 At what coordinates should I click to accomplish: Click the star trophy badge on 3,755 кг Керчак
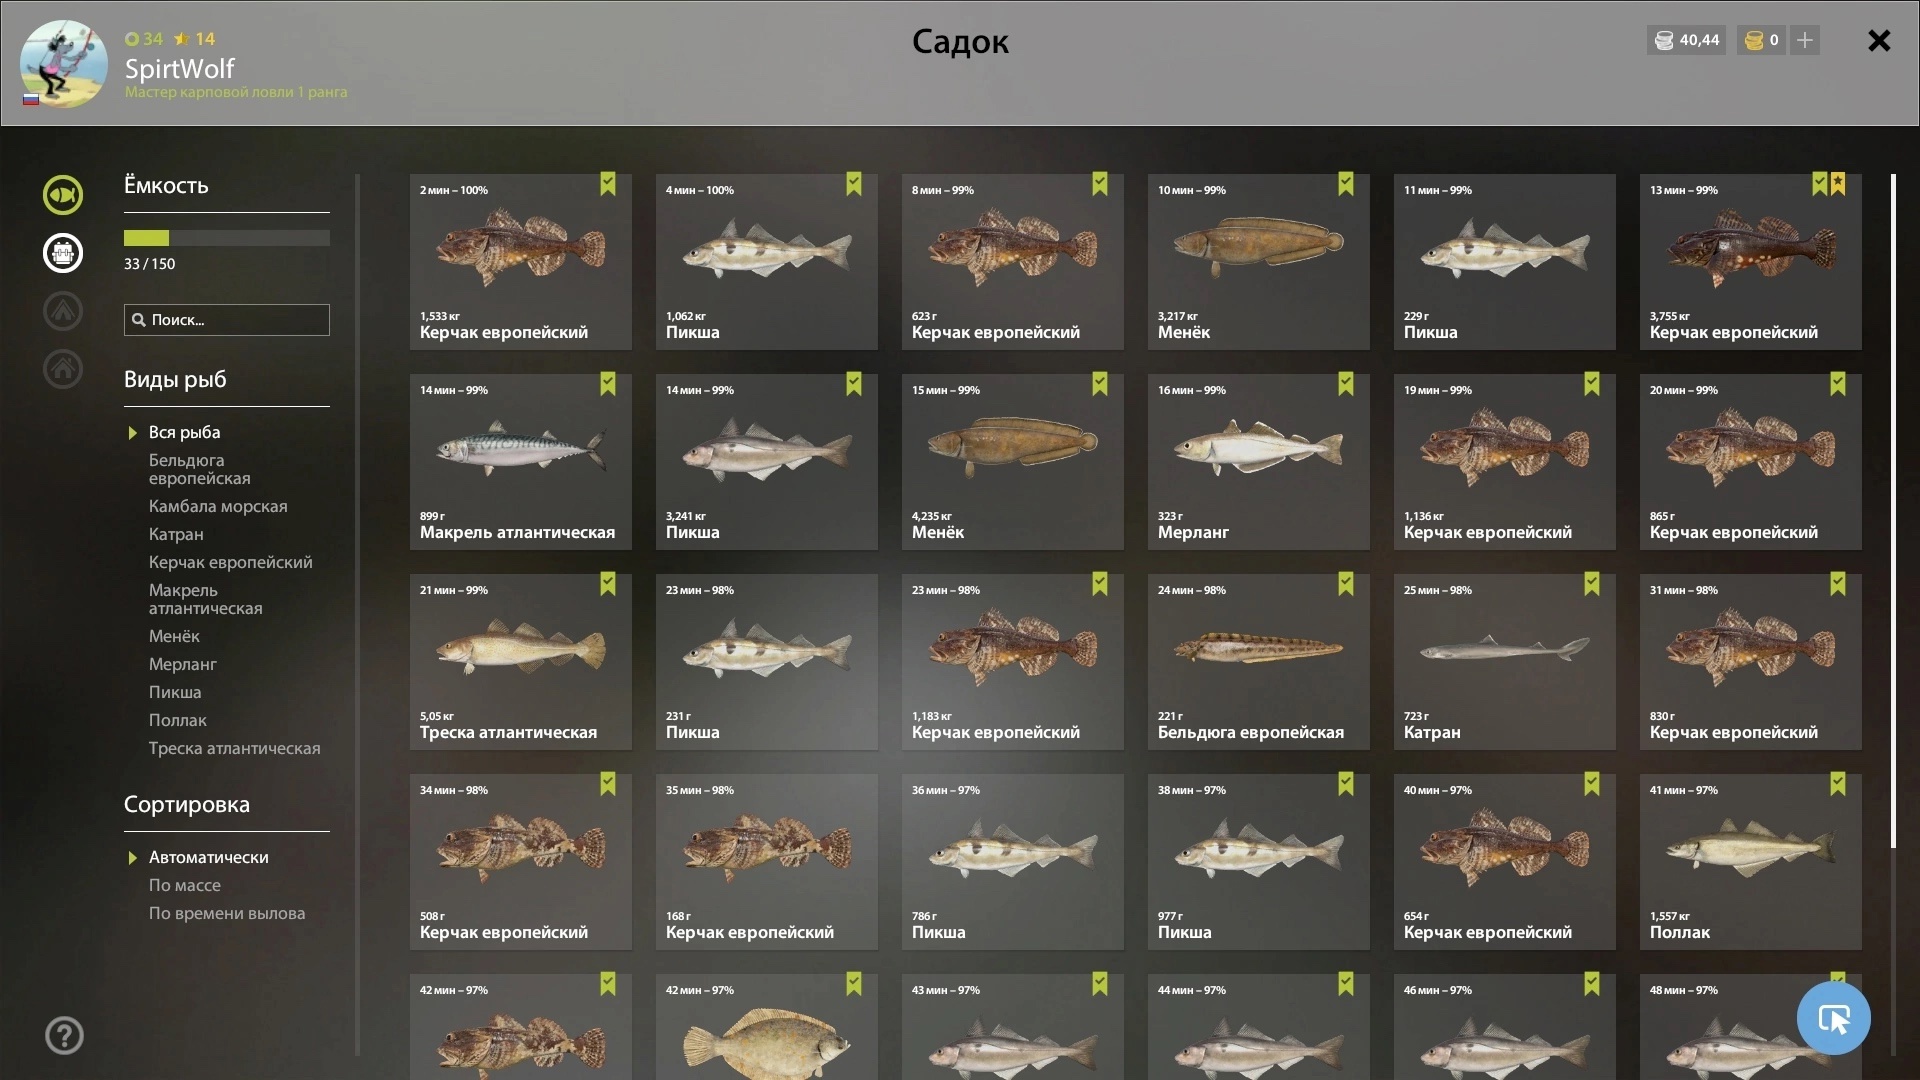point(1838,184)
